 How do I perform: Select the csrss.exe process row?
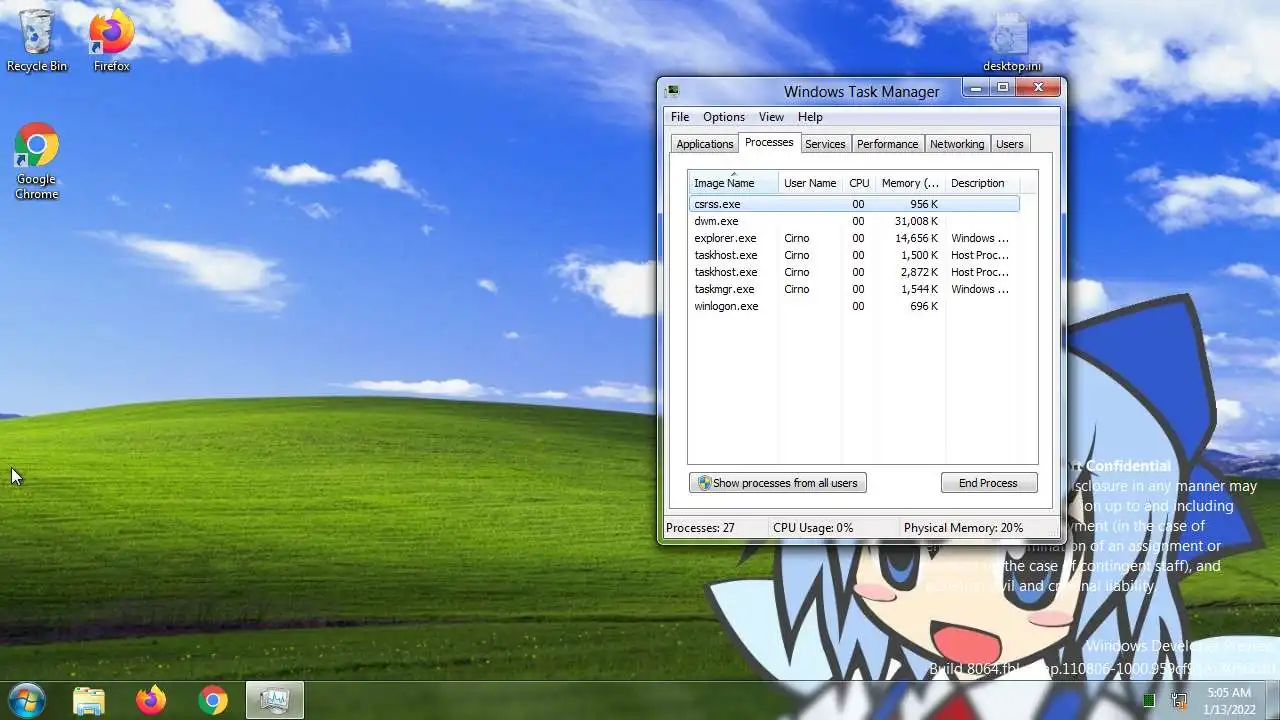[x=854, y=204]
